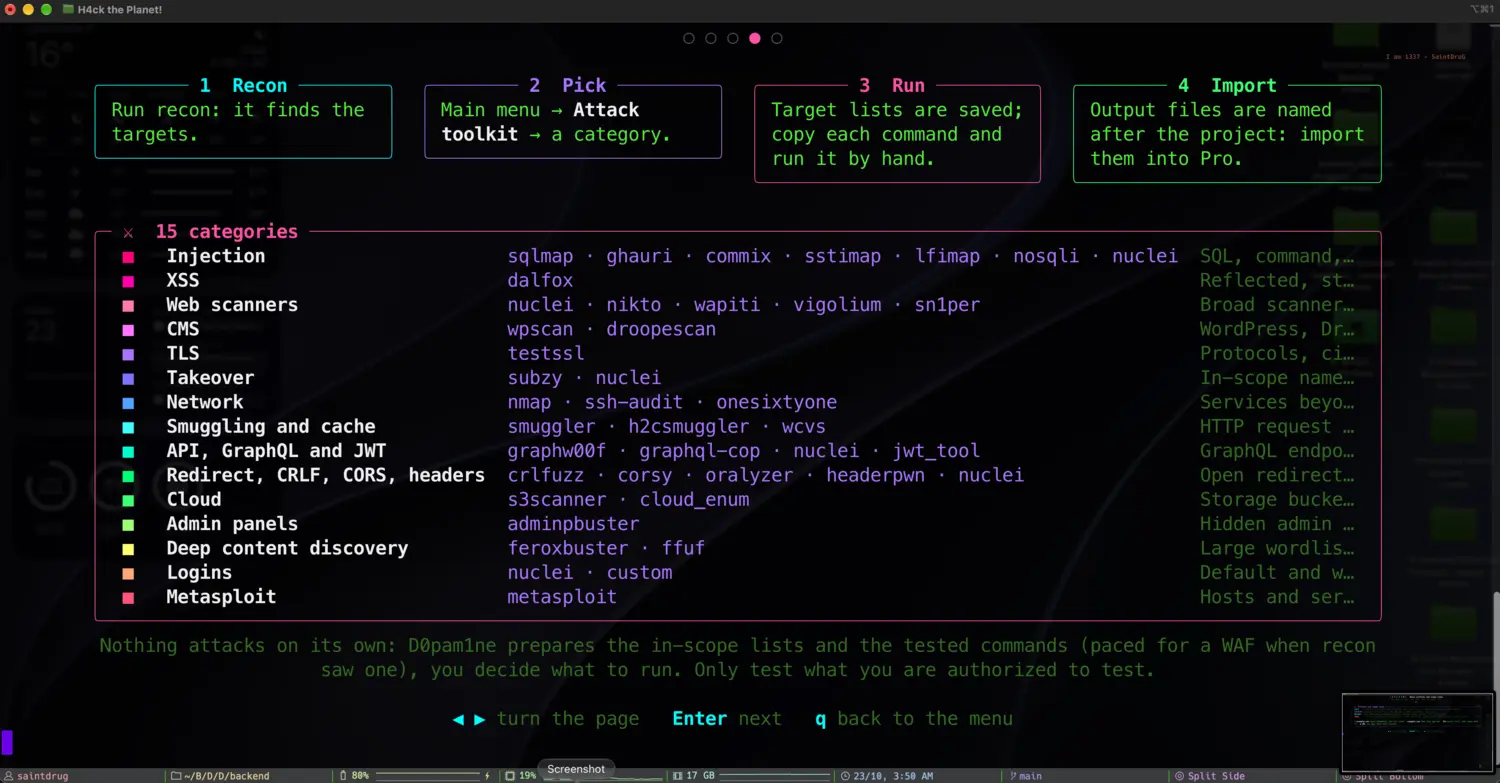Click the '4 Import' step card heading
Viewport: 1500px width, 783px height.
pos(1227,85)
